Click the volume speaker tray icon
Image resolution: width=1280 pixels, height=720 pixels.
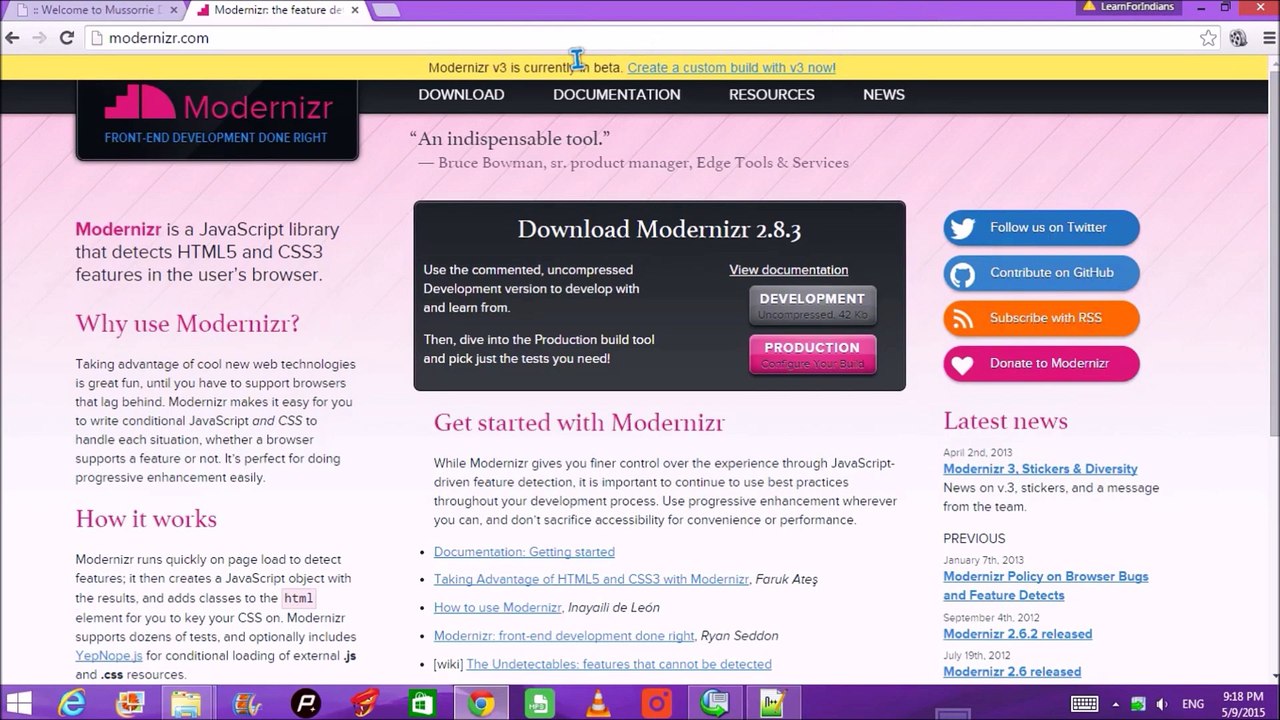point(1162,704)
